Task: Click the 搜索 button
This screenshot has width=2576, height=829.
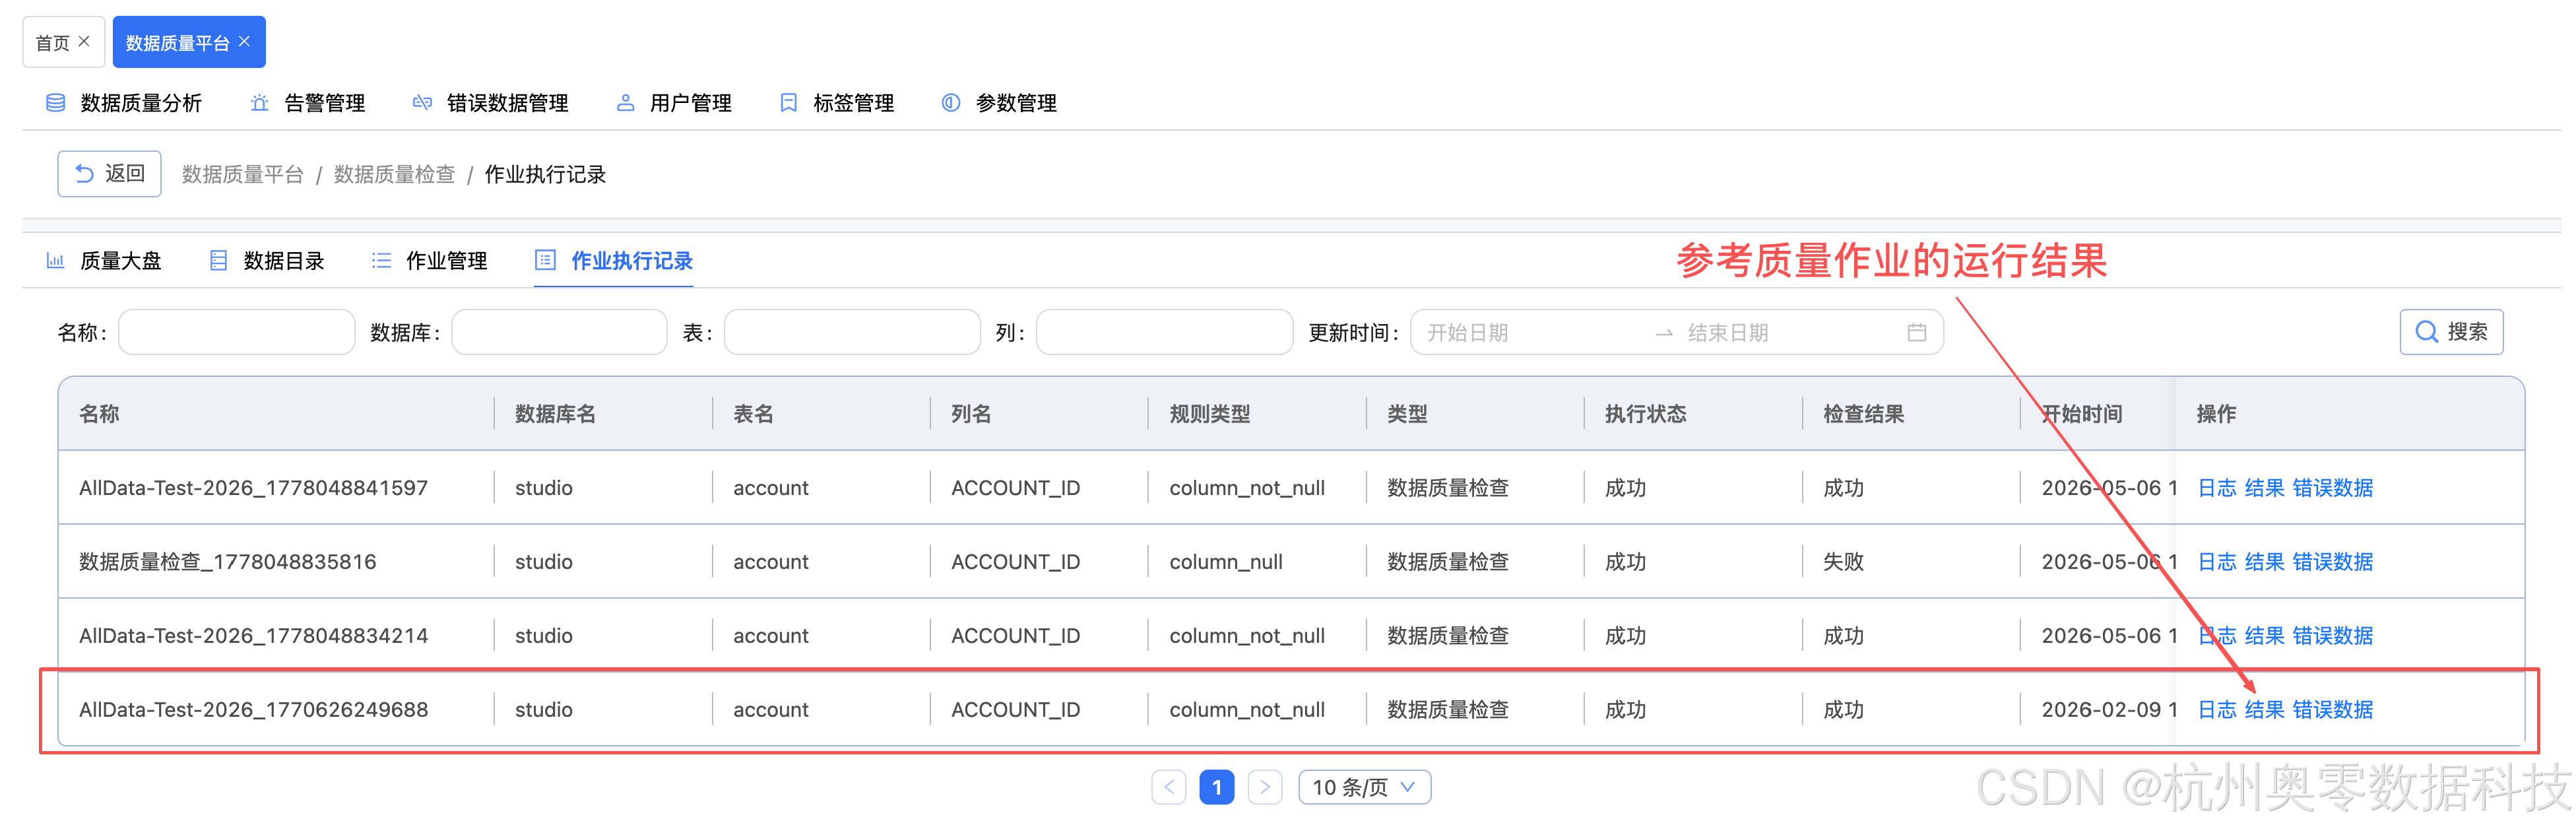Action: 2451,332
